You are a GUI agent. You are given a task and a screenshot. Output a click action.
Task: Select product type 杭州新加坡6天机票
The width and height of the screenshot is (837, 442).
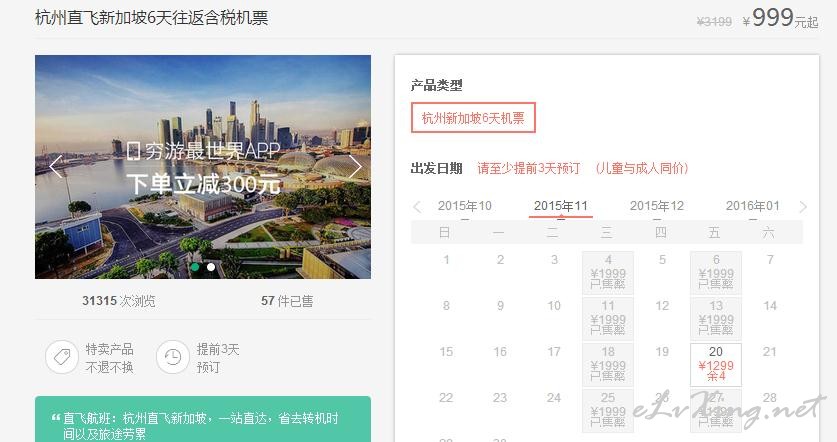[x=473, y=118]
